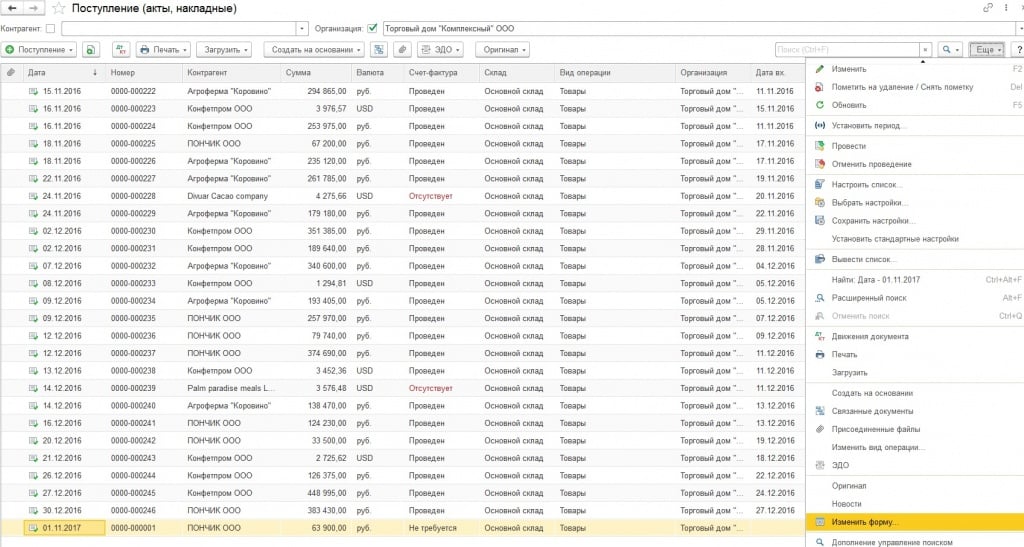Click the related documents structure icon
This screenshot has width=1024, height=547.
(379, 49)
